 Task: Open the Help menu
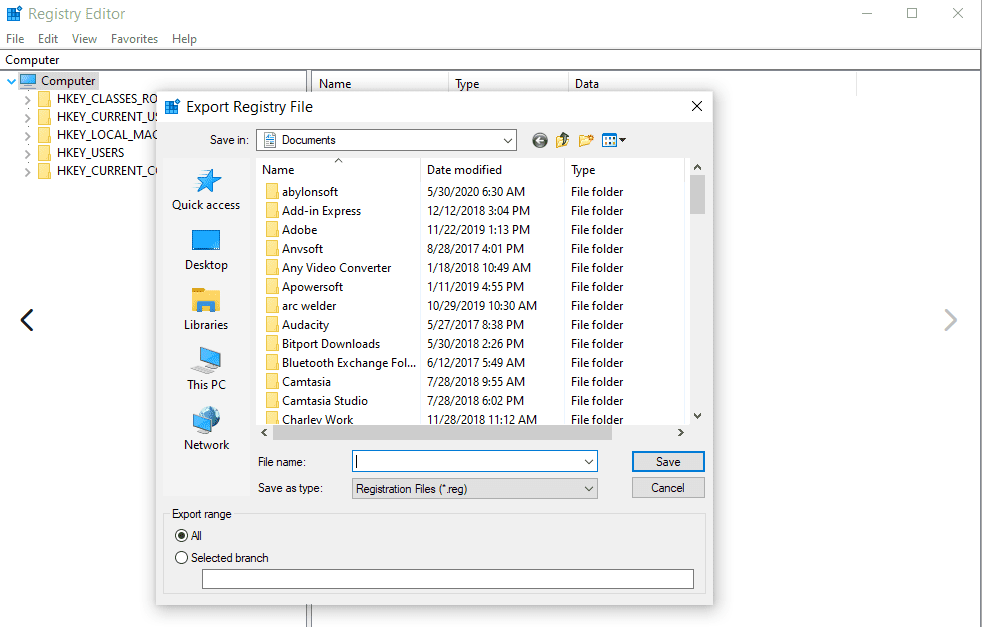184,39
